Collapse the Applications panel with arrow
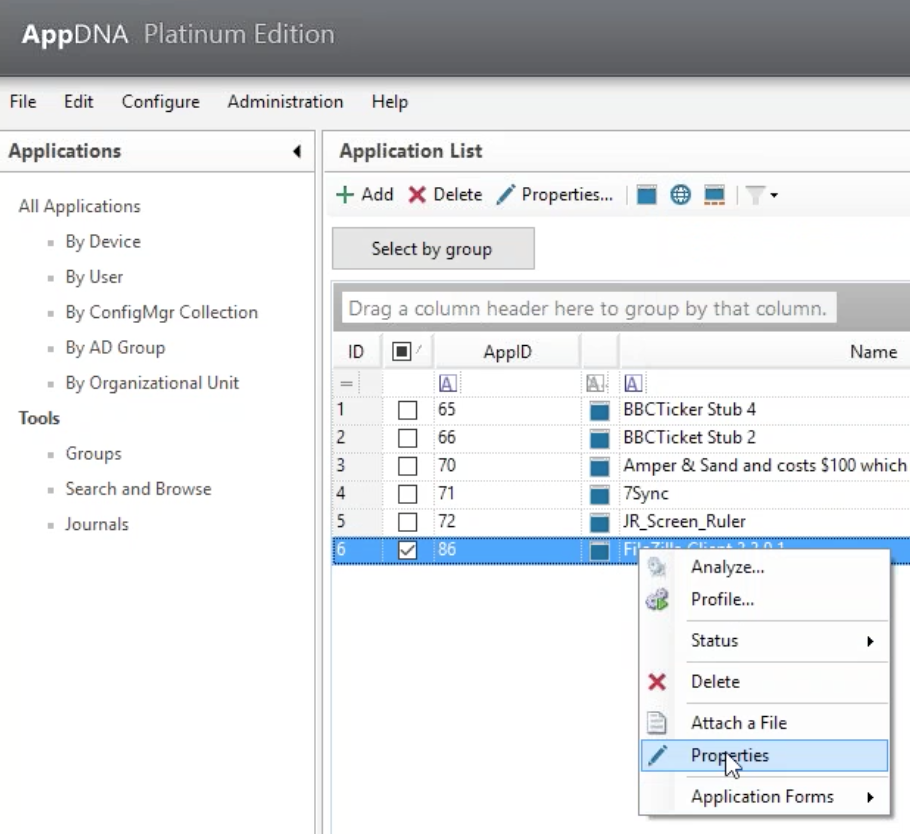Viewport: 910px width, 834px height. pos(297,152)
